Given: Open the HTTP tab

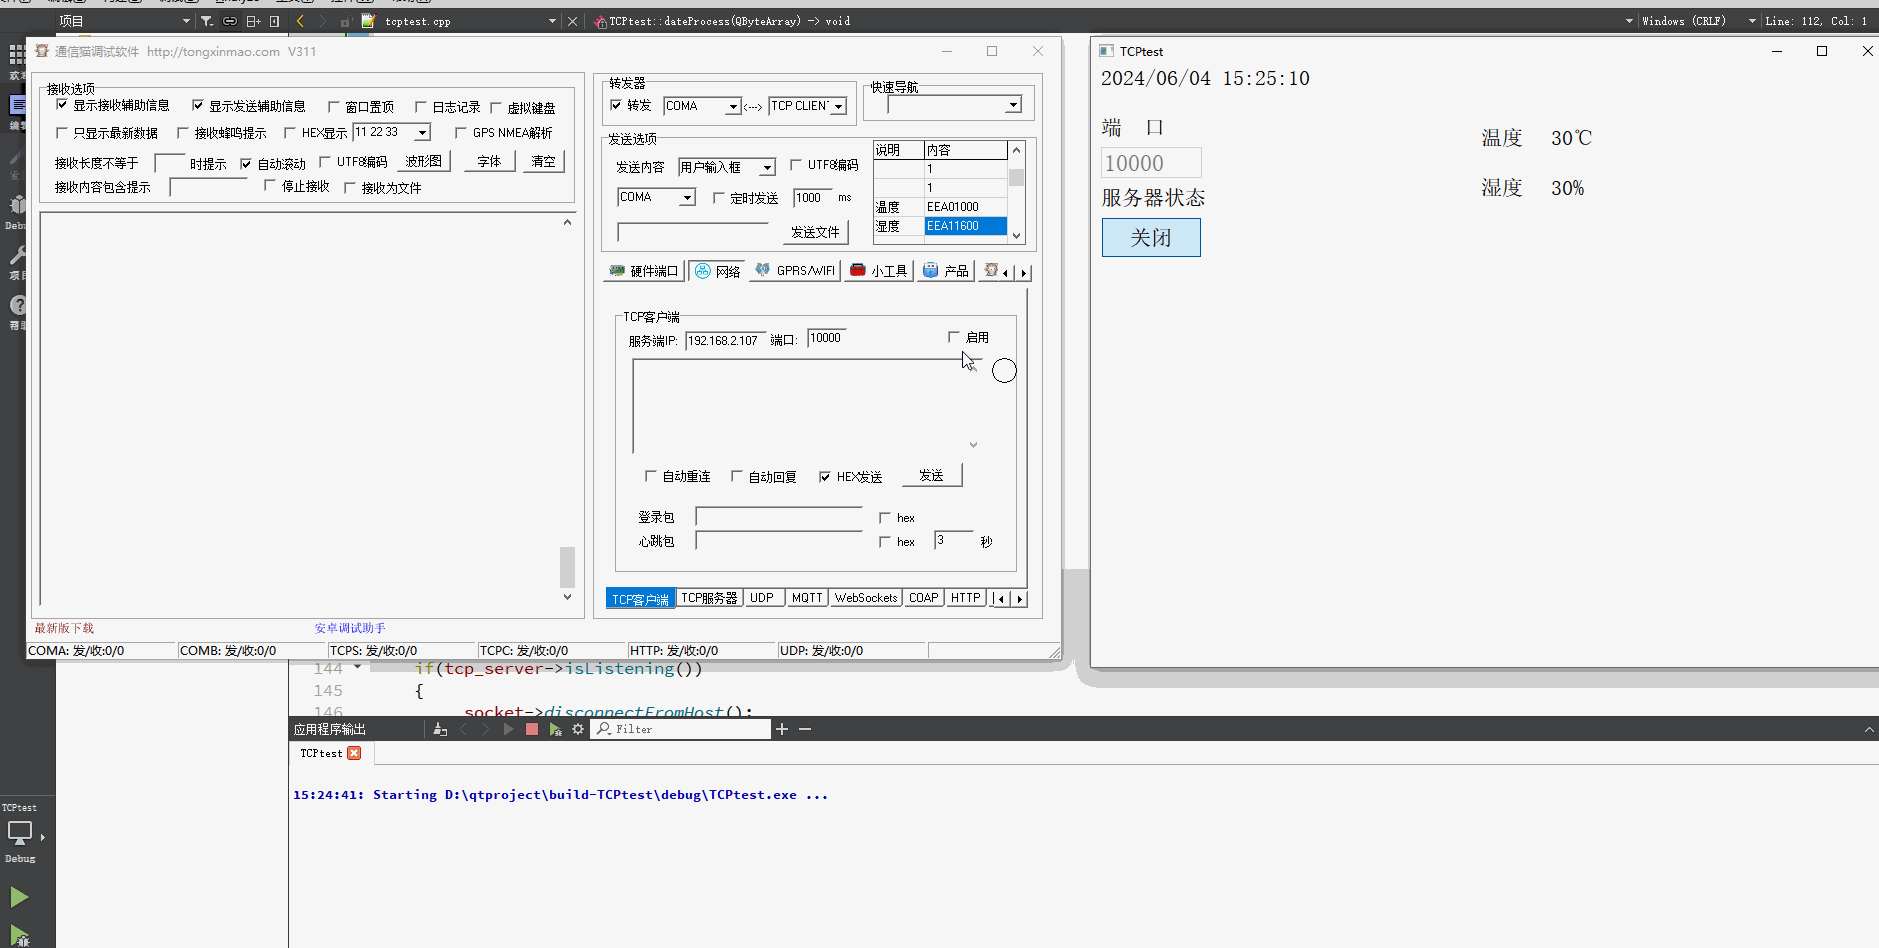Looking at the screenshot, I should [966, 598].
